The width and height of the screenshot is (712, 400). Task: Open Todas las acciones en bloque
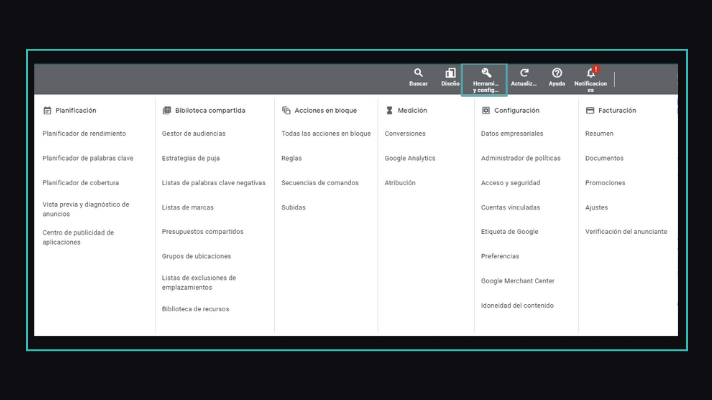point(326,133)
